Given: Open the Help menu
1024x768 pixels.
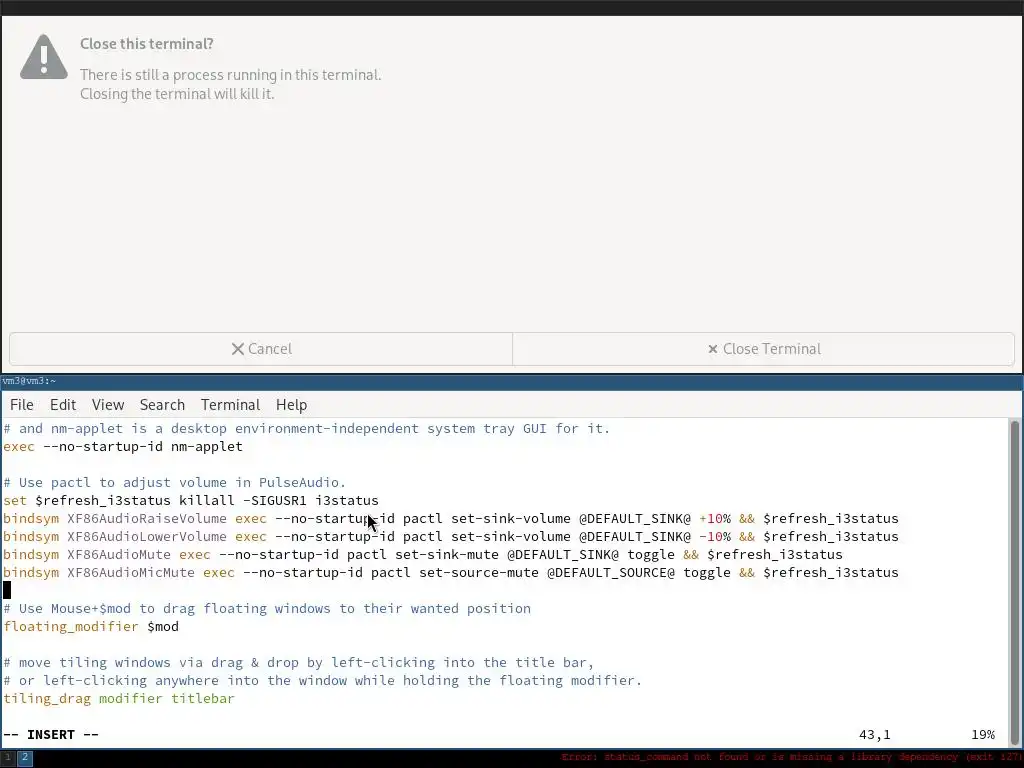Looking at the screenshot, I should pyautogui.click(x=291, y=405).
